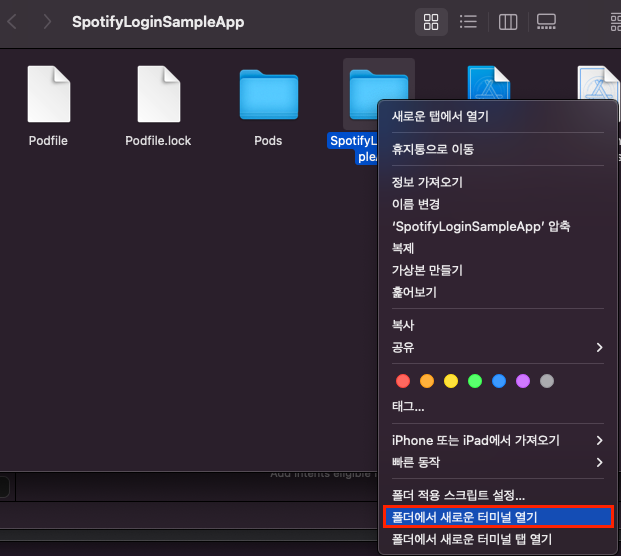Choose '휴지통으로 이동' menu entry

tap(498, 149)
